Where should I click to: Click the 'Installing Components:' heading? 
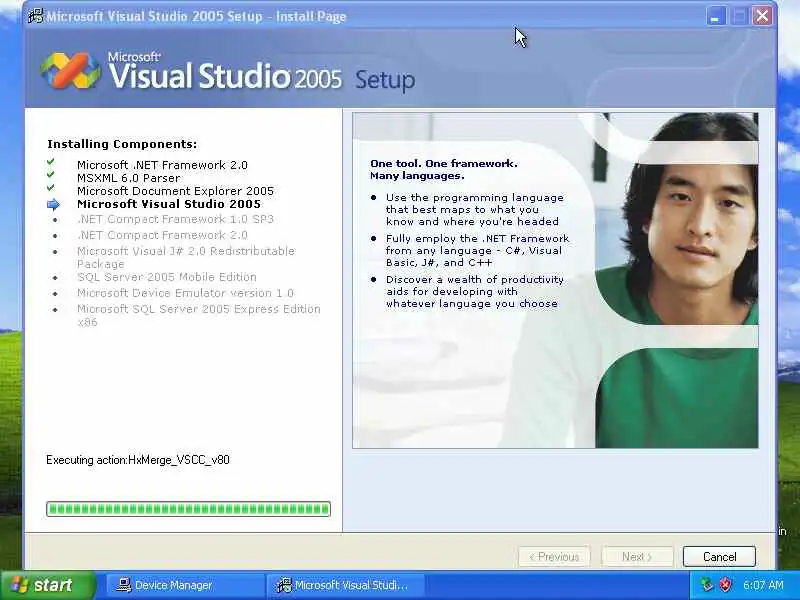click(x=122, y=144)
